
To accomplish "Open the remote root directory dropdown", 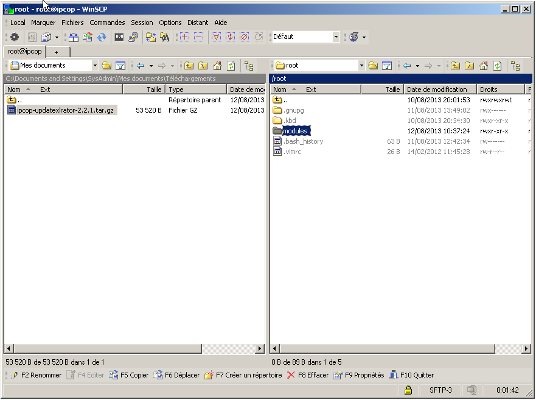I will click(x=361, y=65).
